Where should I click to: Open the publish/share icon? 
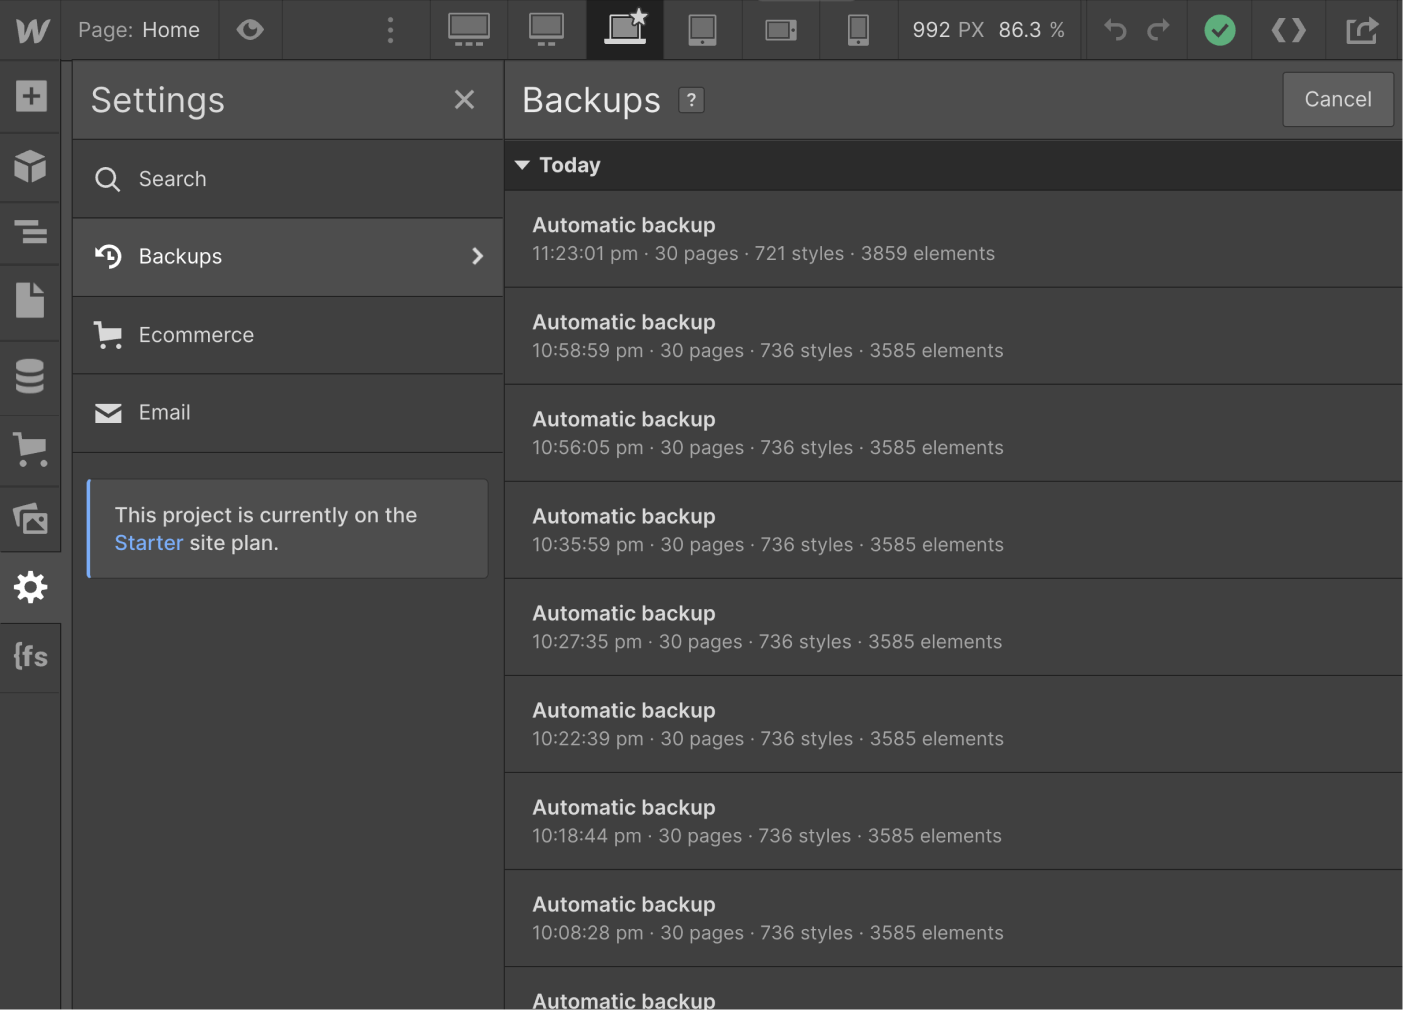(1361, 30)
